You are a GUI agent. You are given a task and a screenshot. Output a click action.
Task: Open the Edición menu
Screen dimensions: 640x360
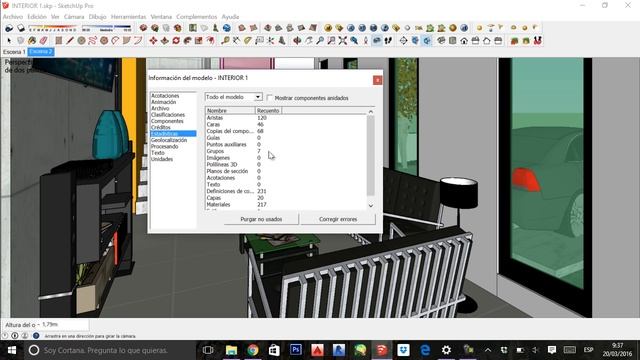[x=37, y=17]
